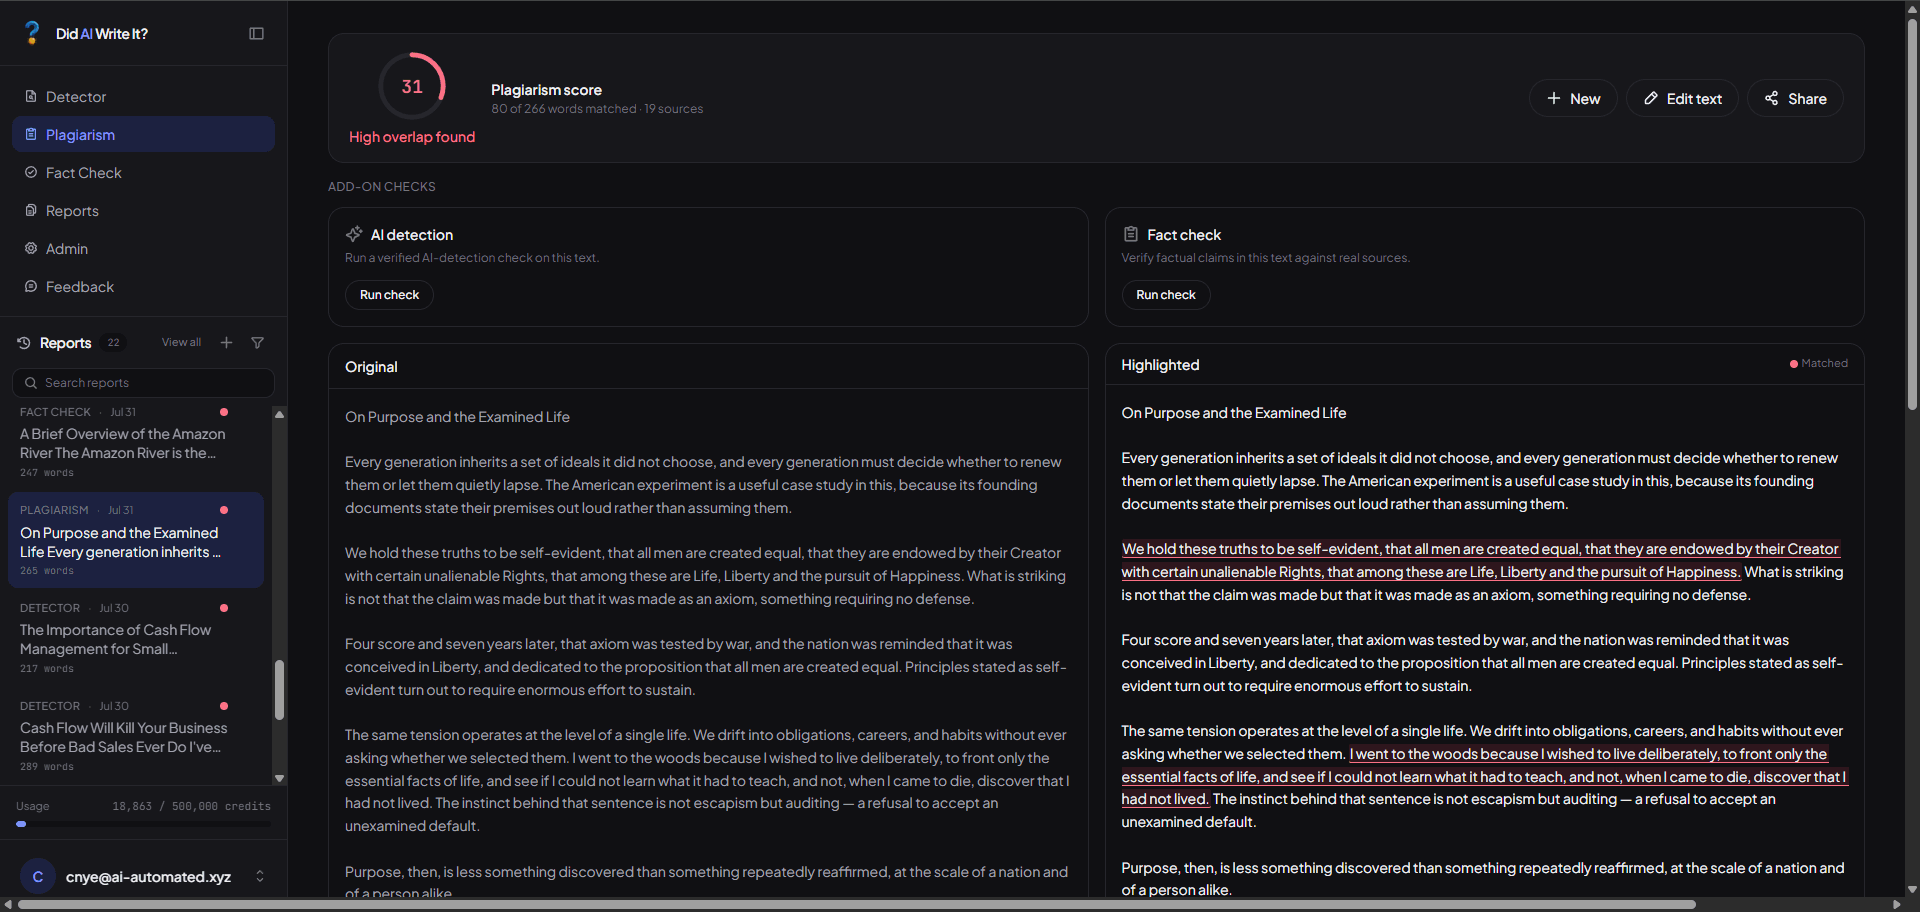The image size is (1920, 912).
Task: Open The Importance of Cash Flow Management report
Action: (136, 638)
